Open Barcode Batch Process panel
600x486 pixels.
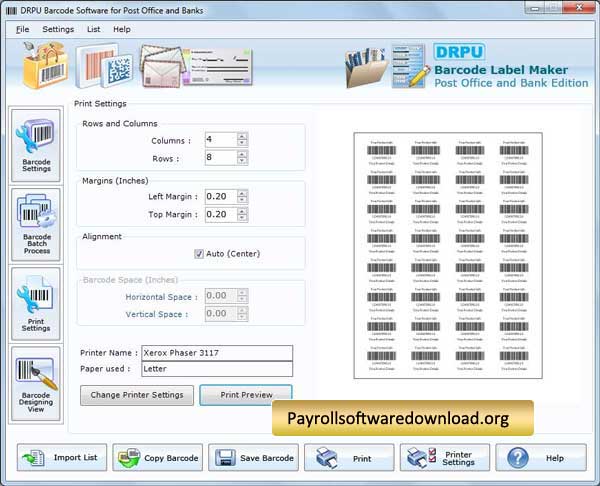point(36,225)
